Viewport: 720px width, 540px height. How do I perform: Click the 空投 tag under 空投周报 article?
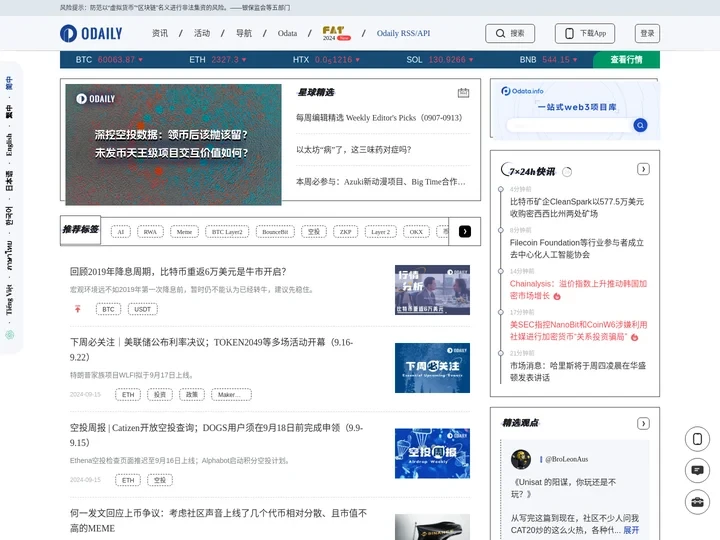pyautogui.click(x=160, y=480)
